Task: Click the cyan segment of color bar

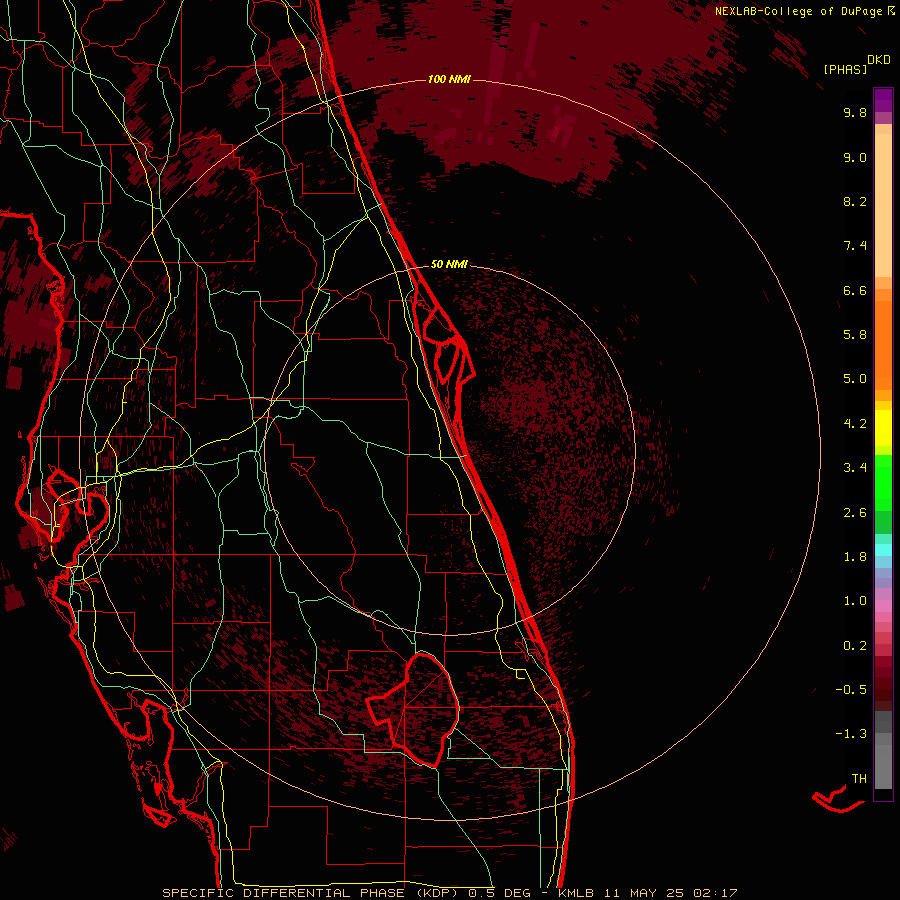Action: click(x=883, y=550)
